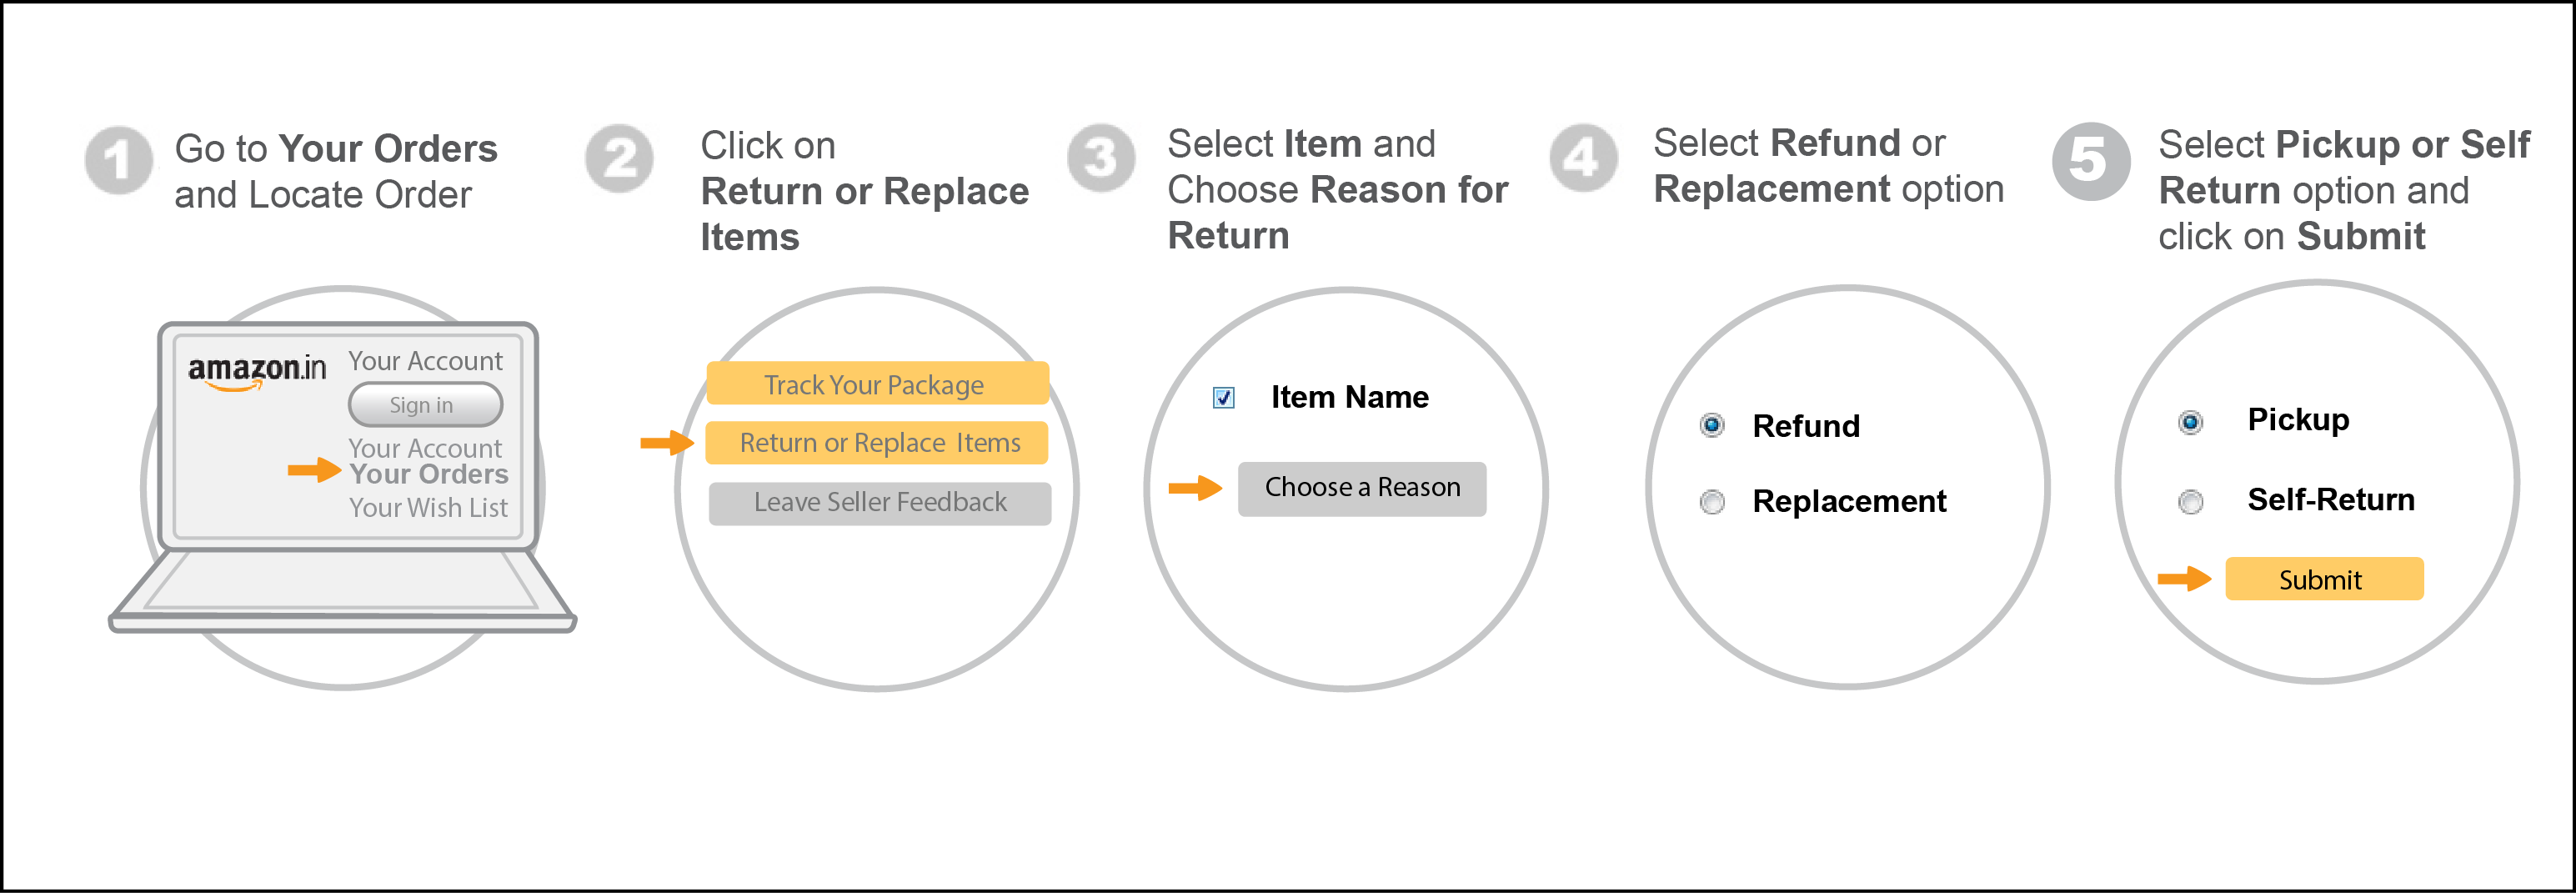The width and height of the screenshot is (2576, 893).
Task: Choose the Pickup radio option
Action: (2190, 422)
